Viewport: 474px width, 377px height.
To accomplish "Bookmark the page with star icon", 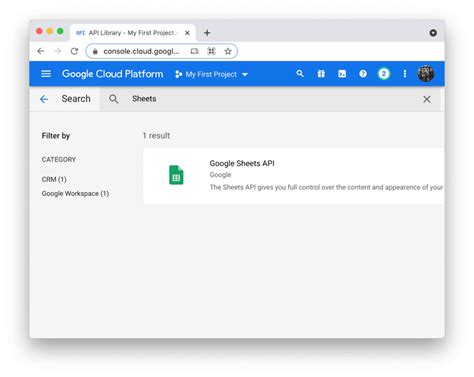I will (228, 51).
